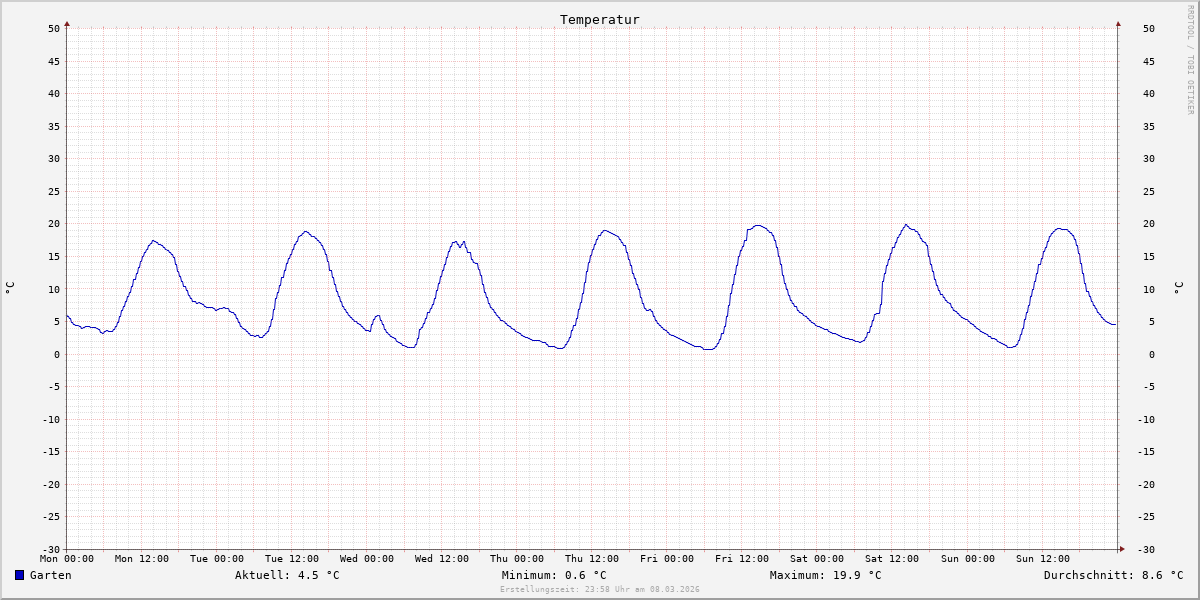Click the blue Garten legend color swatch
This screenshot has width=1200, height=600.
coord(19,575)
